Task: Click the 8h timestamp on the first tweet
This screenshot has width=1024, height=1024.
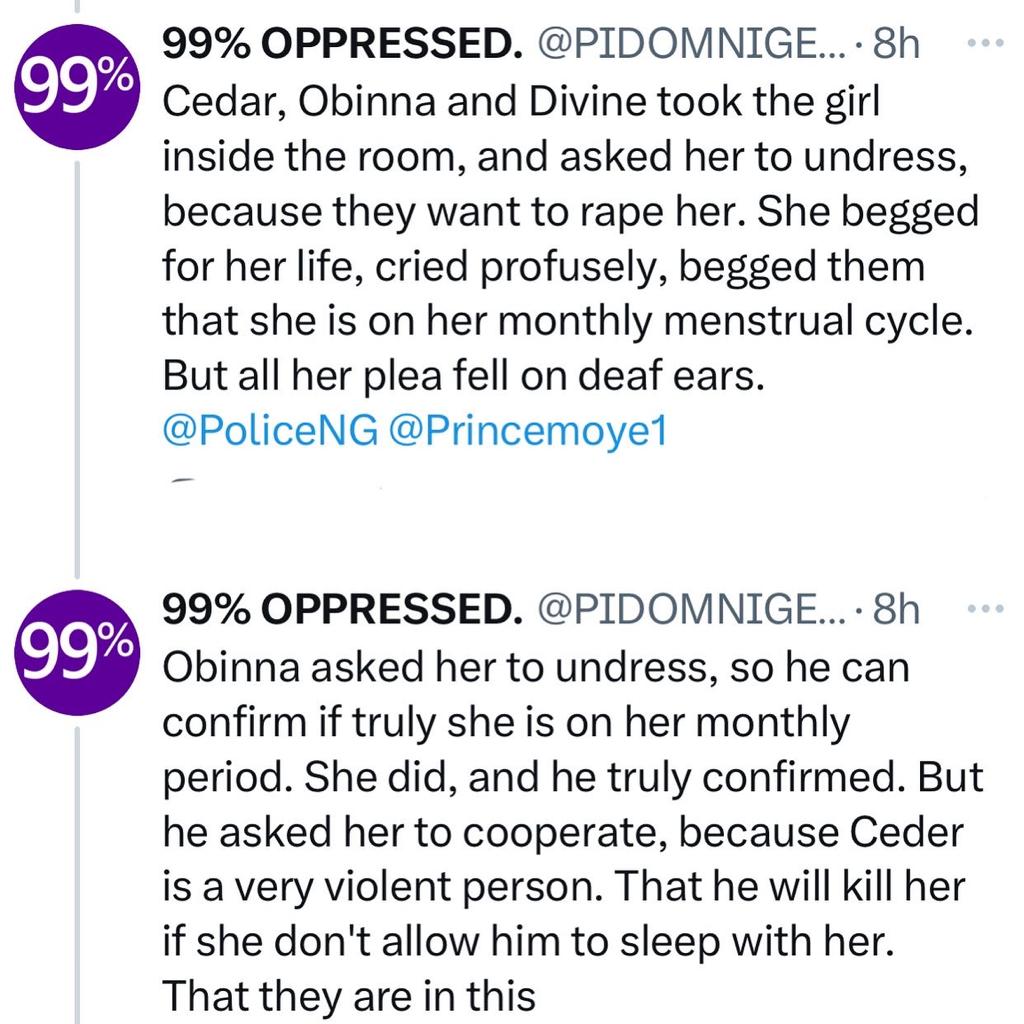Action: [898, 44]
